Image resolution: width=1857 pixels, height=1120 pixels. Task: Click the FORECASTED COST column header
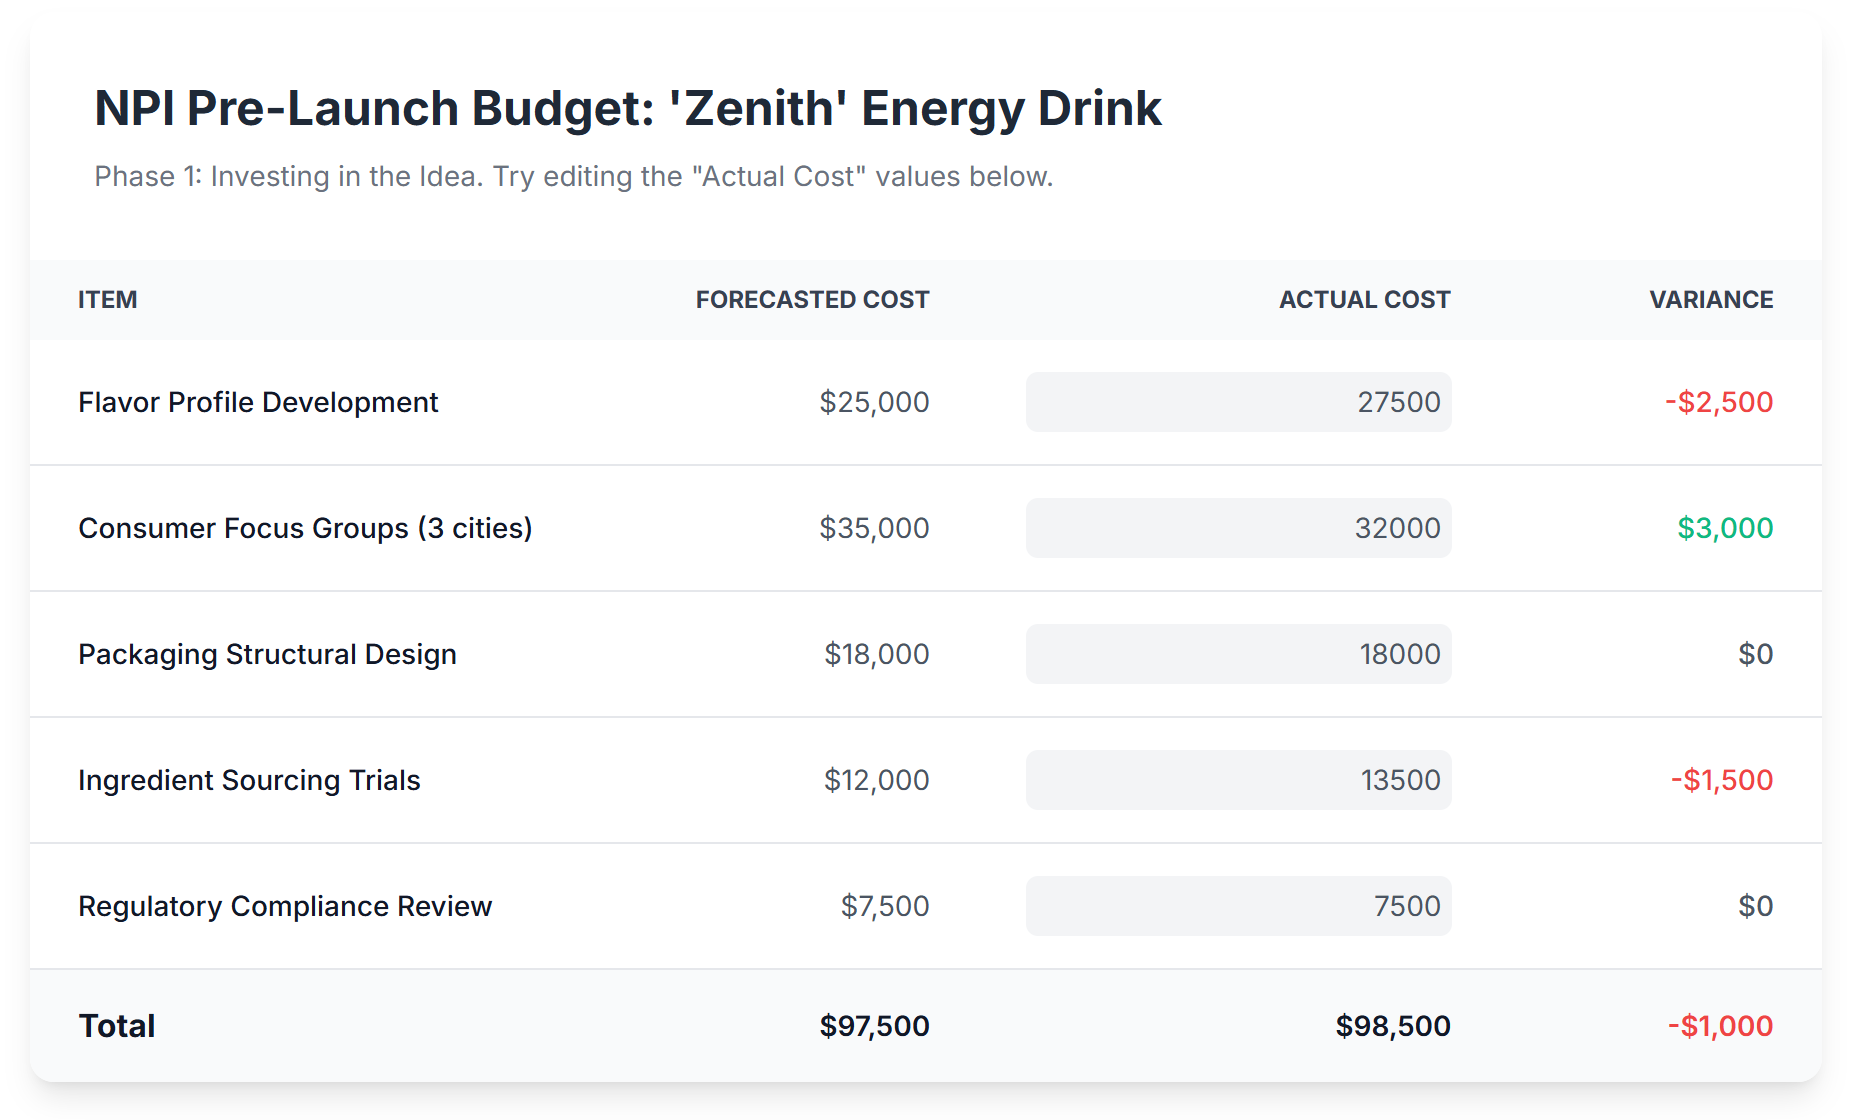812,300
